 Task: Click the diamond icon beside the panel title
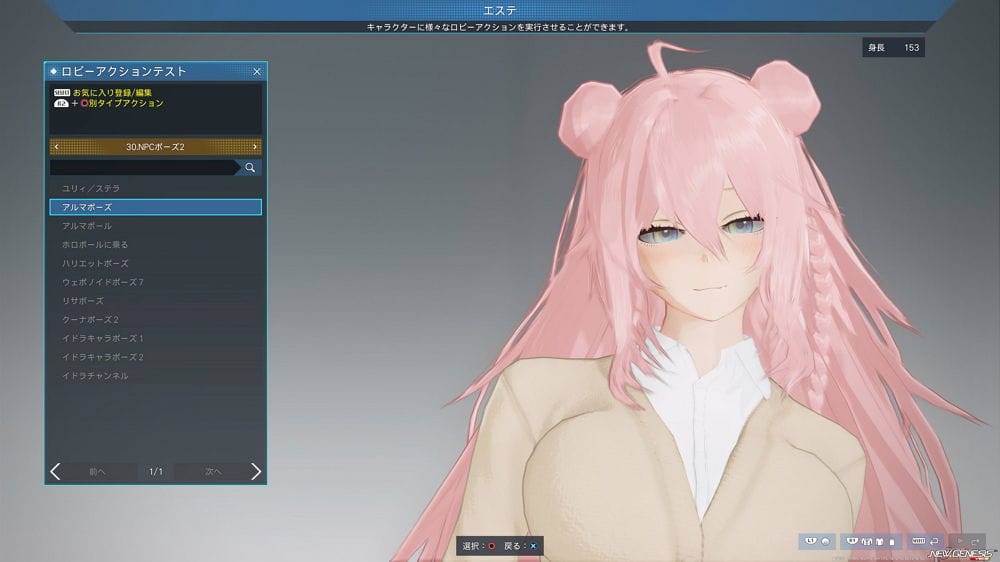54,71
